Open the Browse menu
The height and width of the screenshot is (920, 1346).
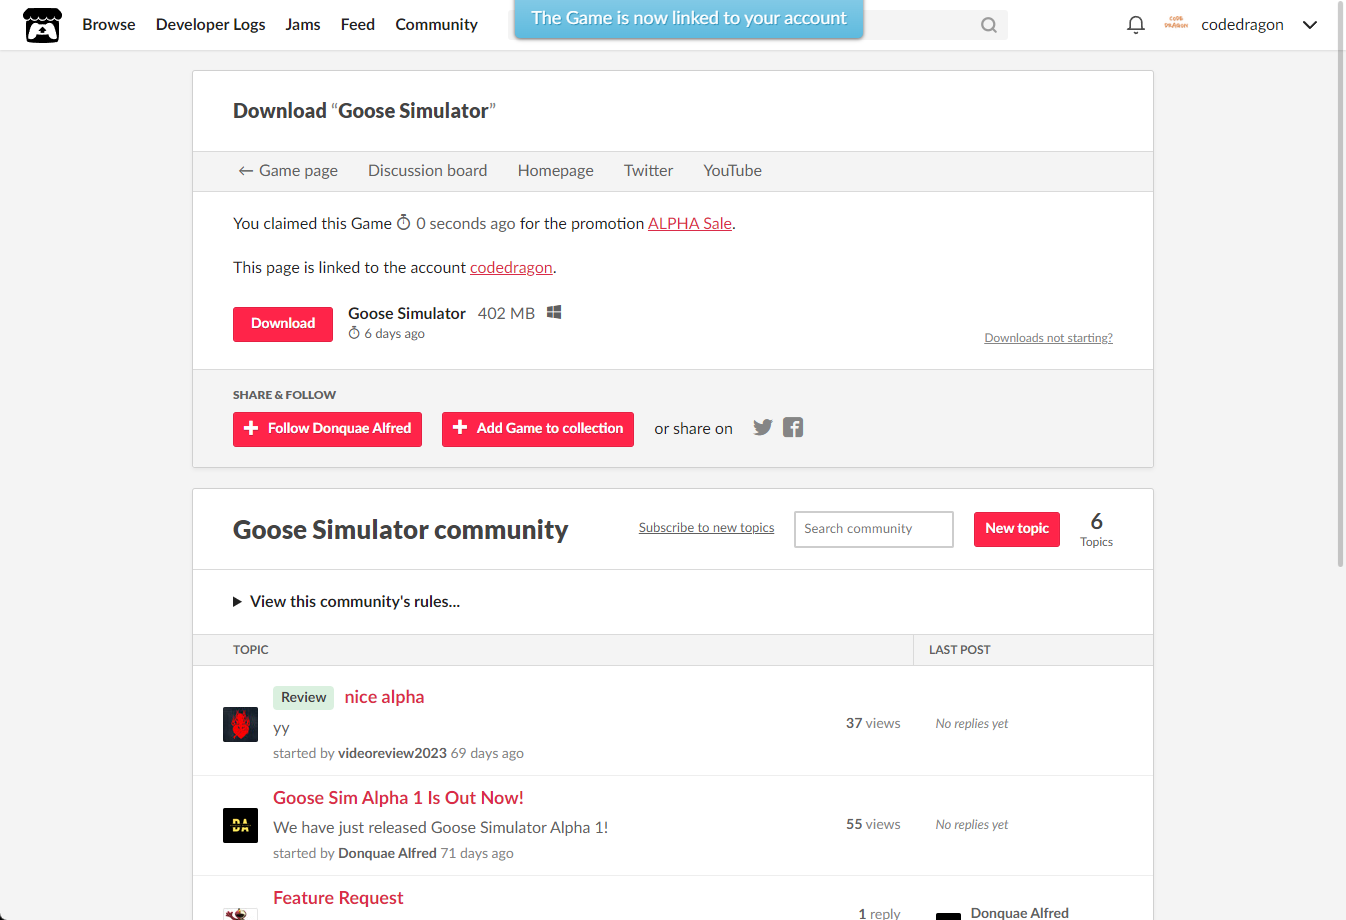109,24
